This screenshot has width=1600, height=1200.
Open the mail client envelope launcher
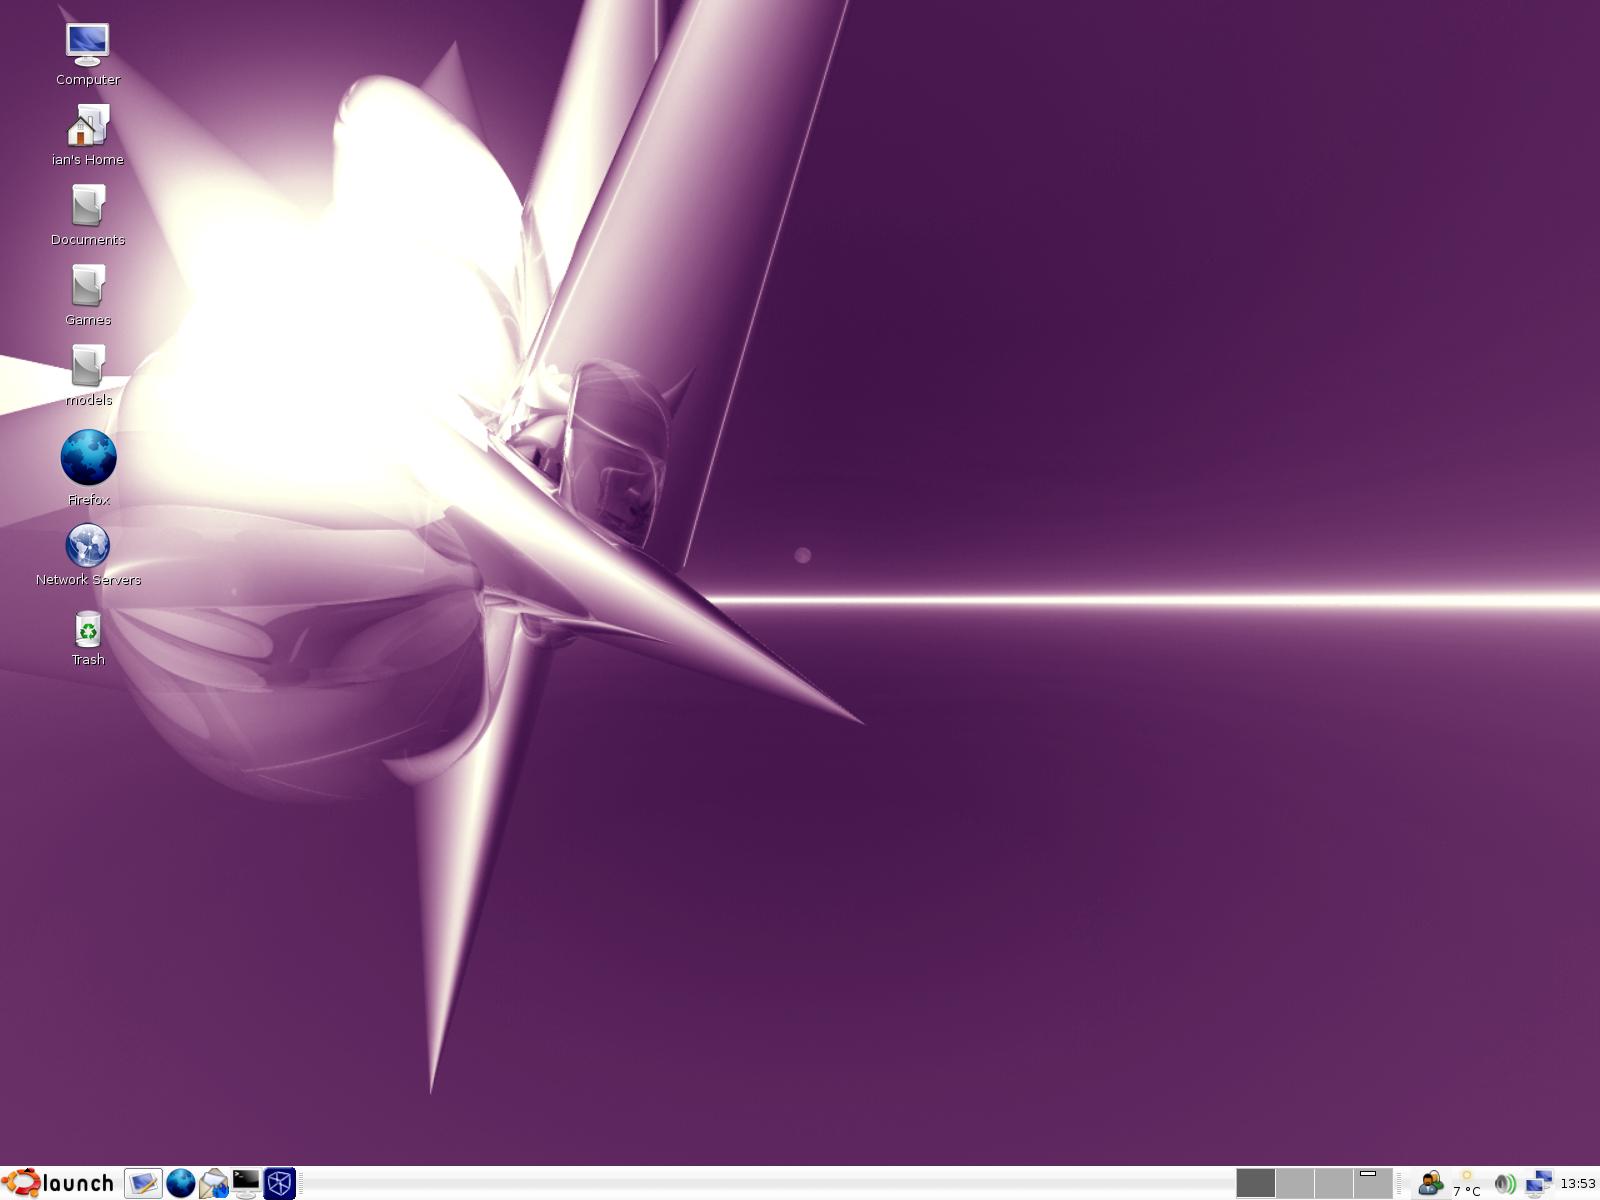(213, 1184)
